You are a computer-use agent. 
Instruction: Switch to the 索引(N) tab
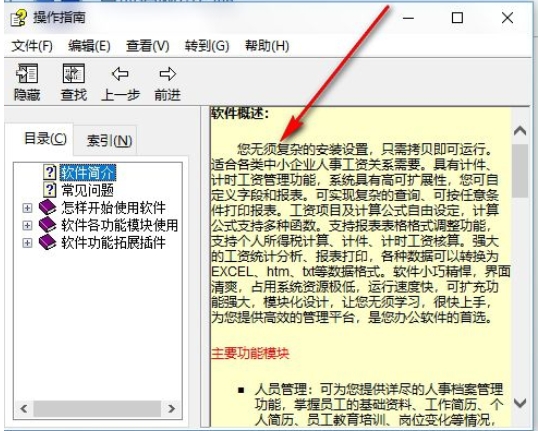(109, 140)
